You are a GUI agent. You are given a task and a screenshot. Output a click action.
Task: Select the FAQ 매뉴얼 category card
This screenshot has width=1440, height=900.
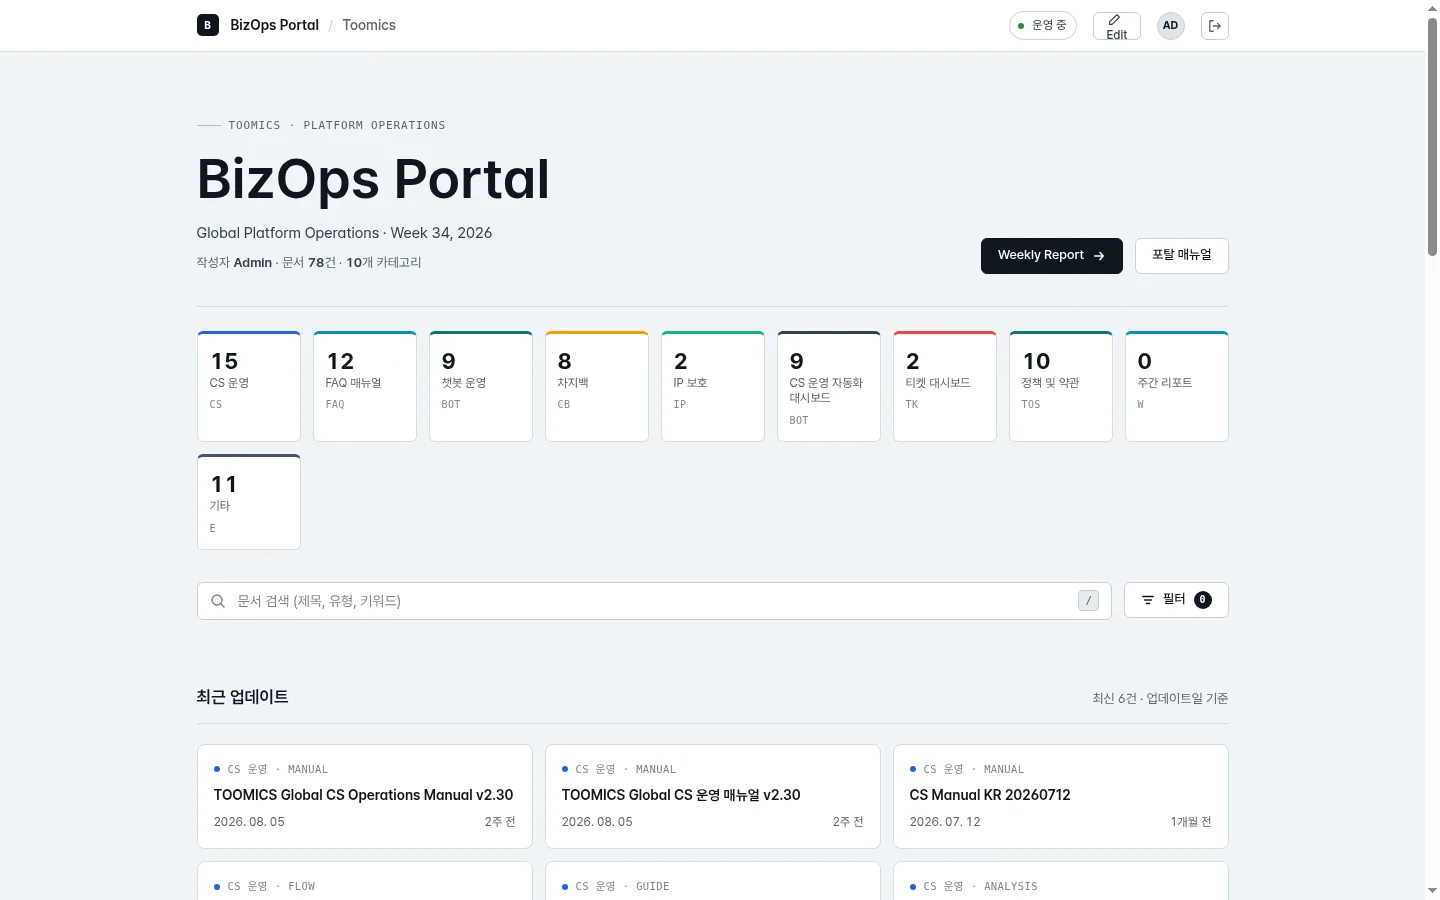365,386
